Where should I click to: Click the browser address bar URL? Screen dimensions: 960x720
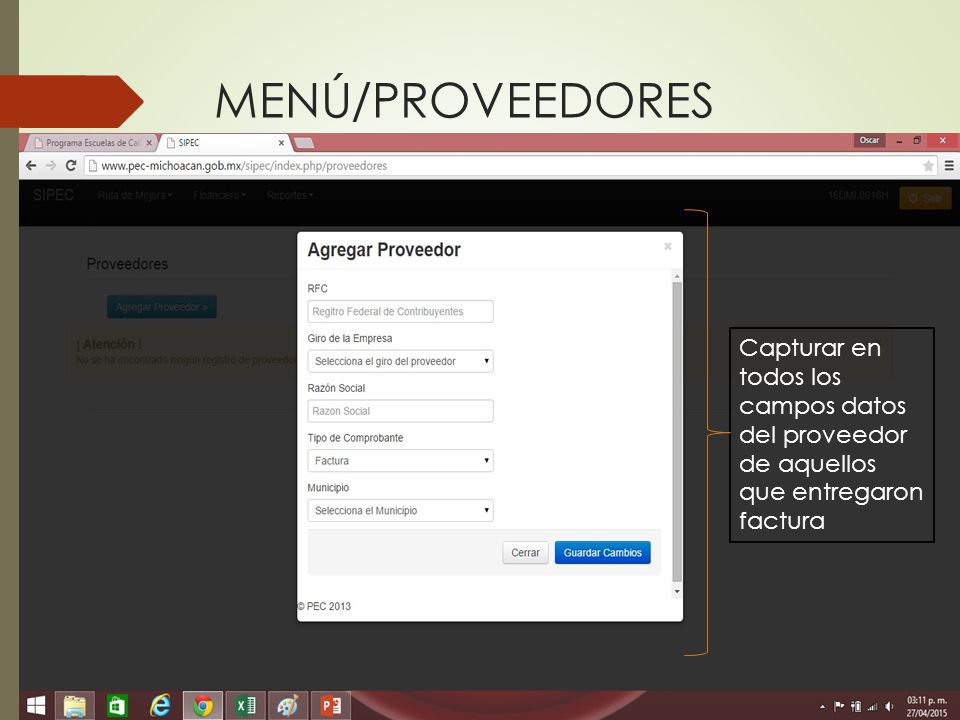244,165
